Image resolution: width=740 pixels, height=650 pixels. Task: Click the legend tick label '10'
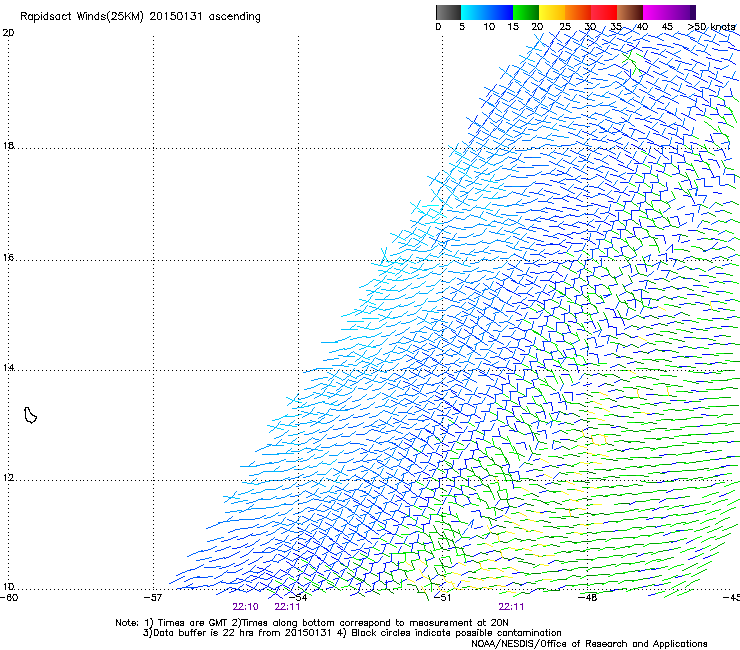click(x=489, y=27)
